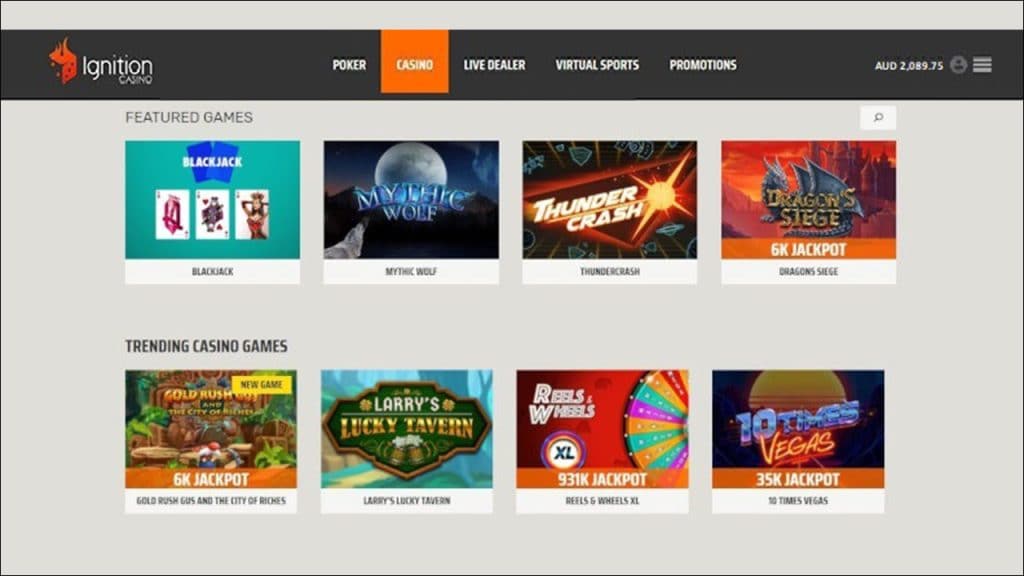Click the Mythic Wolf title label

tap(411, 271)
